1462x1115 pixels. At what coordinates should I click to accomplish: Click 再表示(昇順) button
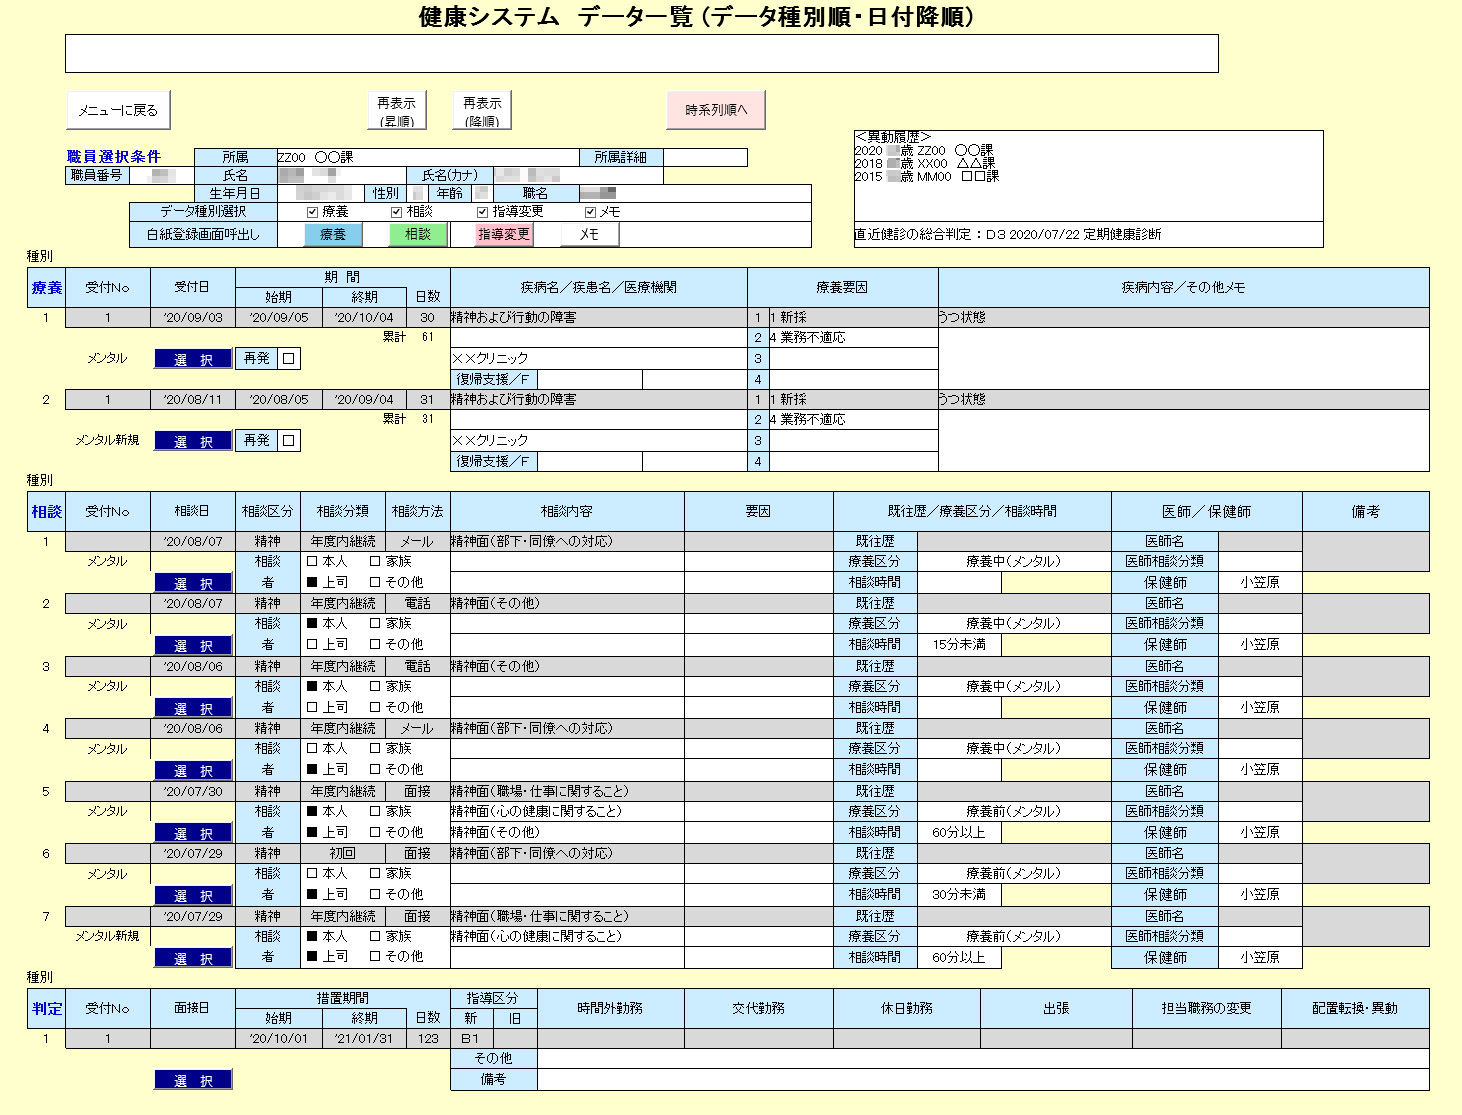(397, 110)
